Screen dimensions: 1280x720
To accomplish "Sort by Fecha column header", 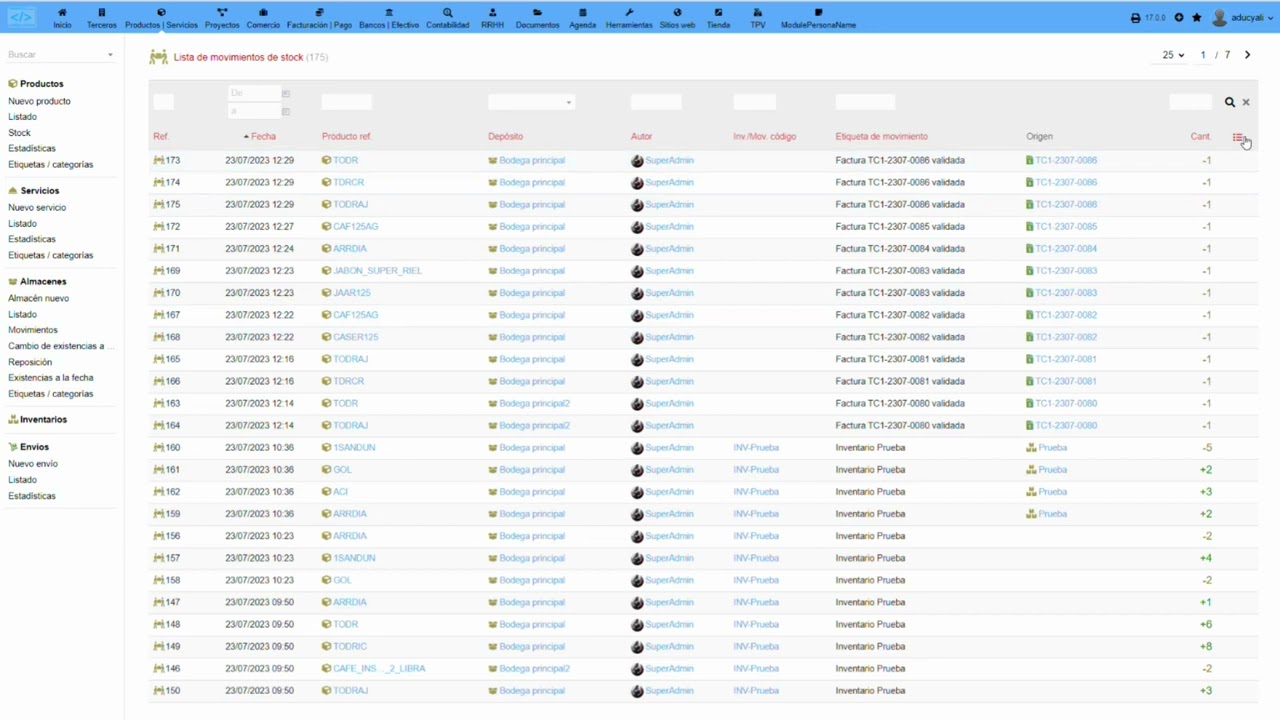I will (x=263, y=136).
